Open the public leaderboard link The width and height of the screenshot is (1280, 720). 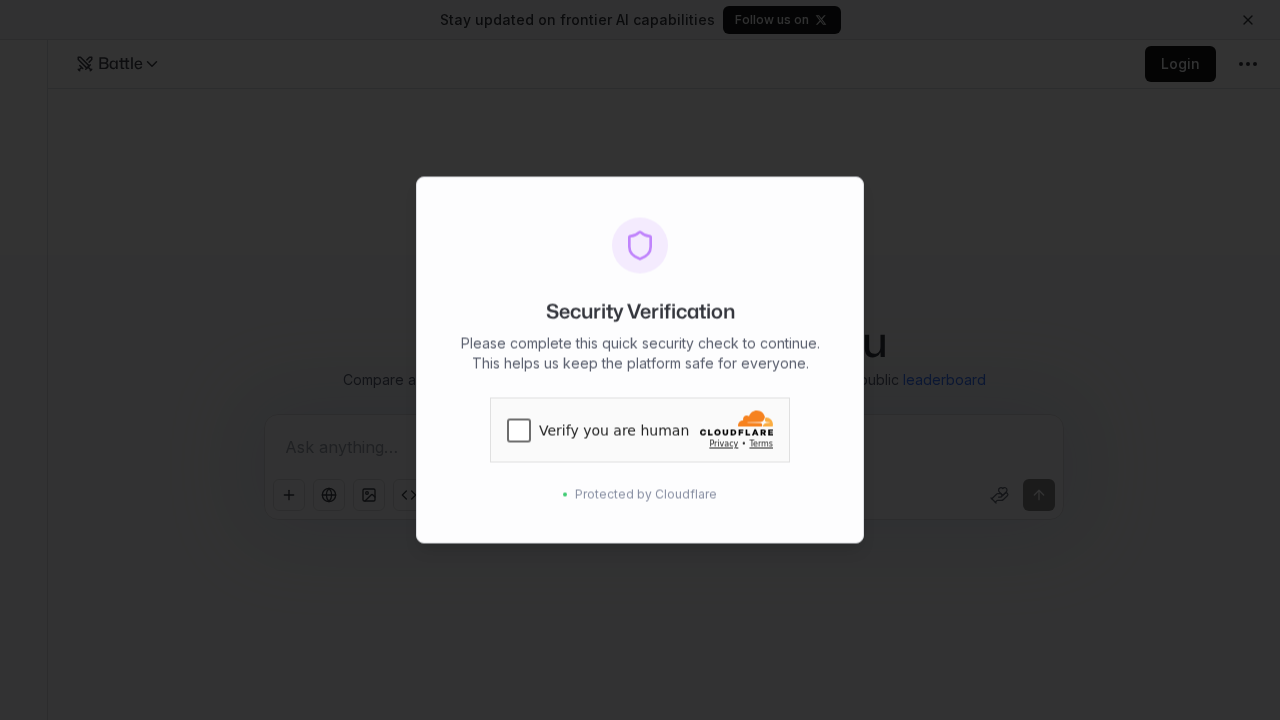pyautogui.click(x=944, y=380)
